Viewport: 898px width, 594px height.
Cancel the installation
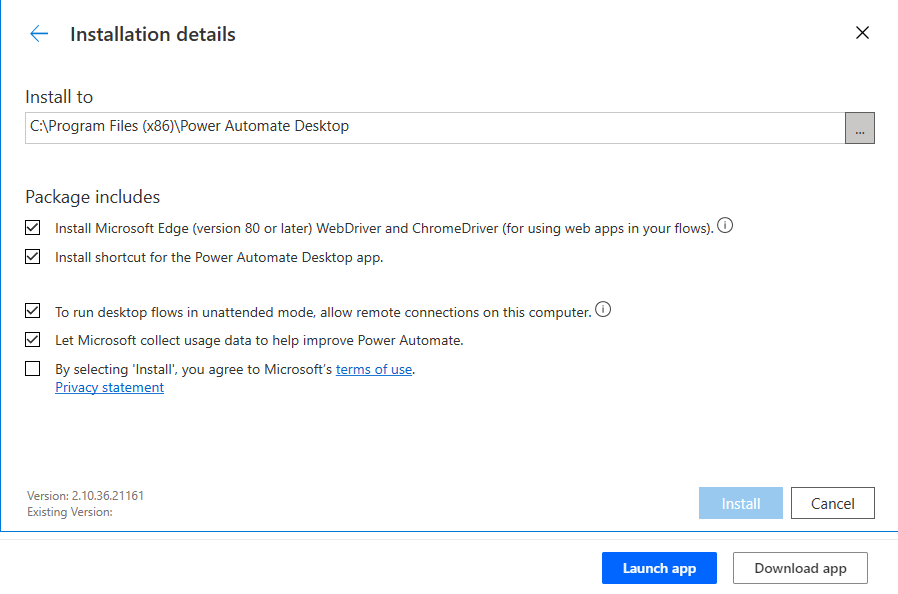[833, 503]
